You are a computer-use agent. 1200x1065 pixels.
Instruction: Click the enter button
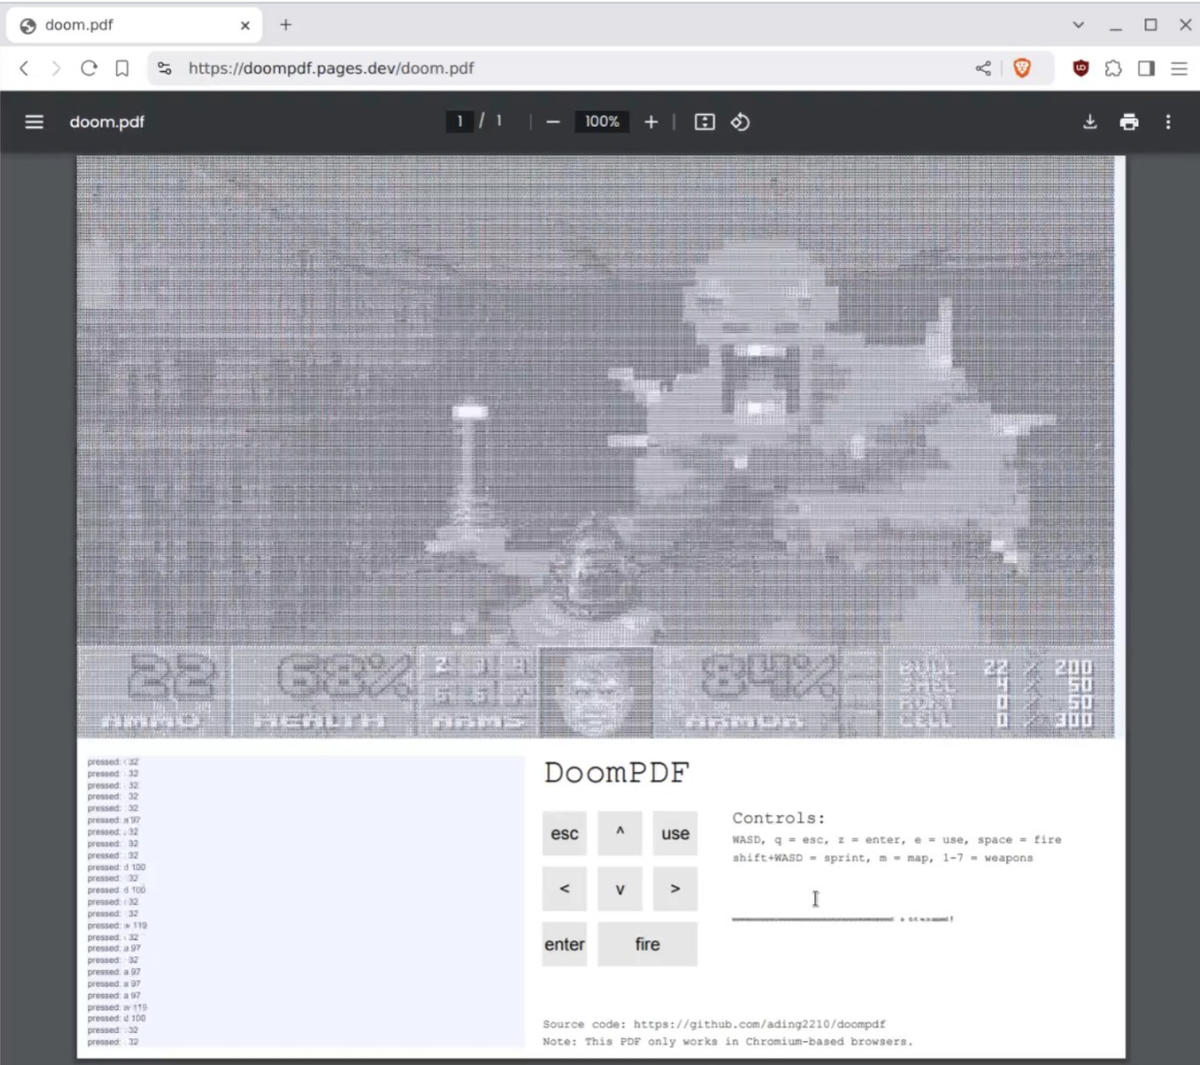coord(564,944)
